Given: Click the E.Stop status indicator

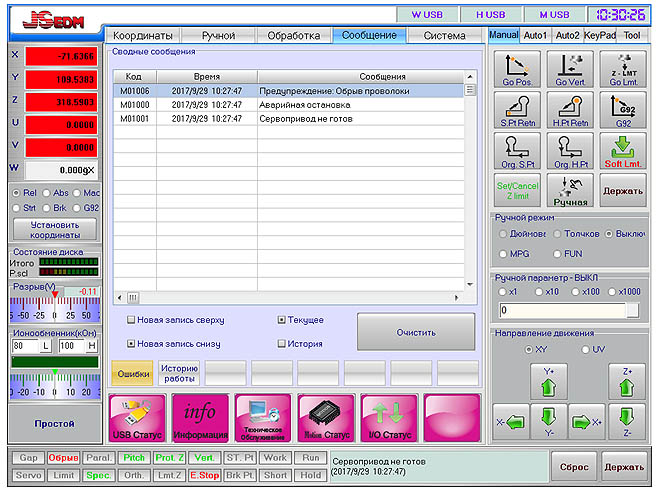Looking at the screenshot, I should click(x=204, y=476).
